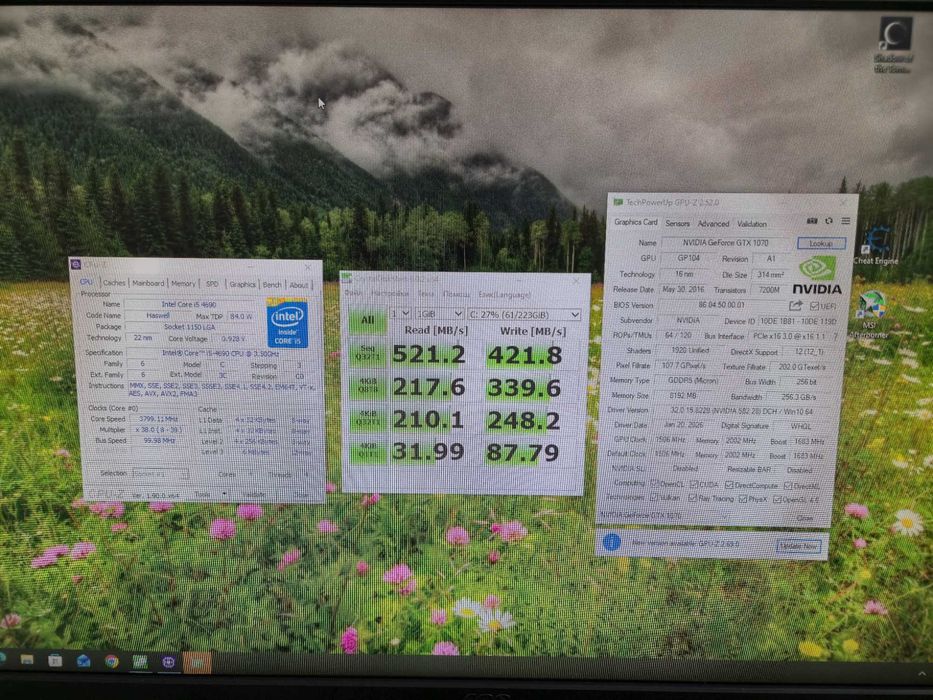Open Shadow of the Tomb Raider desktop icon
This screenshot has width=933, height=700.
894,43
